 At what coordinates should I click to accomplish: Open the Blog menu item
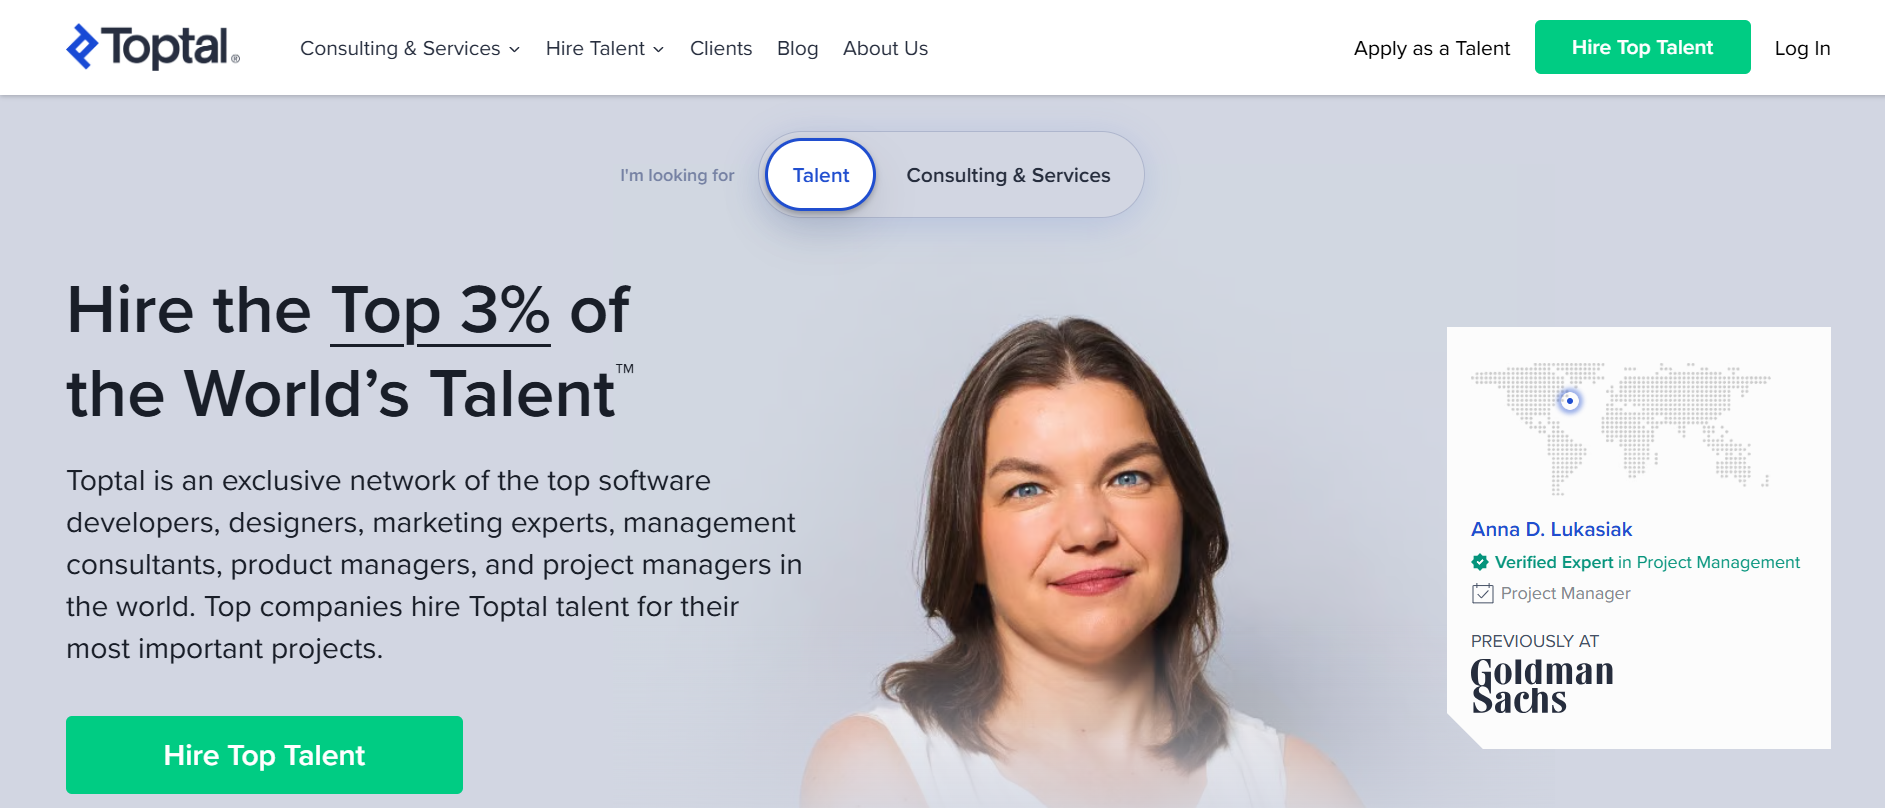(797, 48)
